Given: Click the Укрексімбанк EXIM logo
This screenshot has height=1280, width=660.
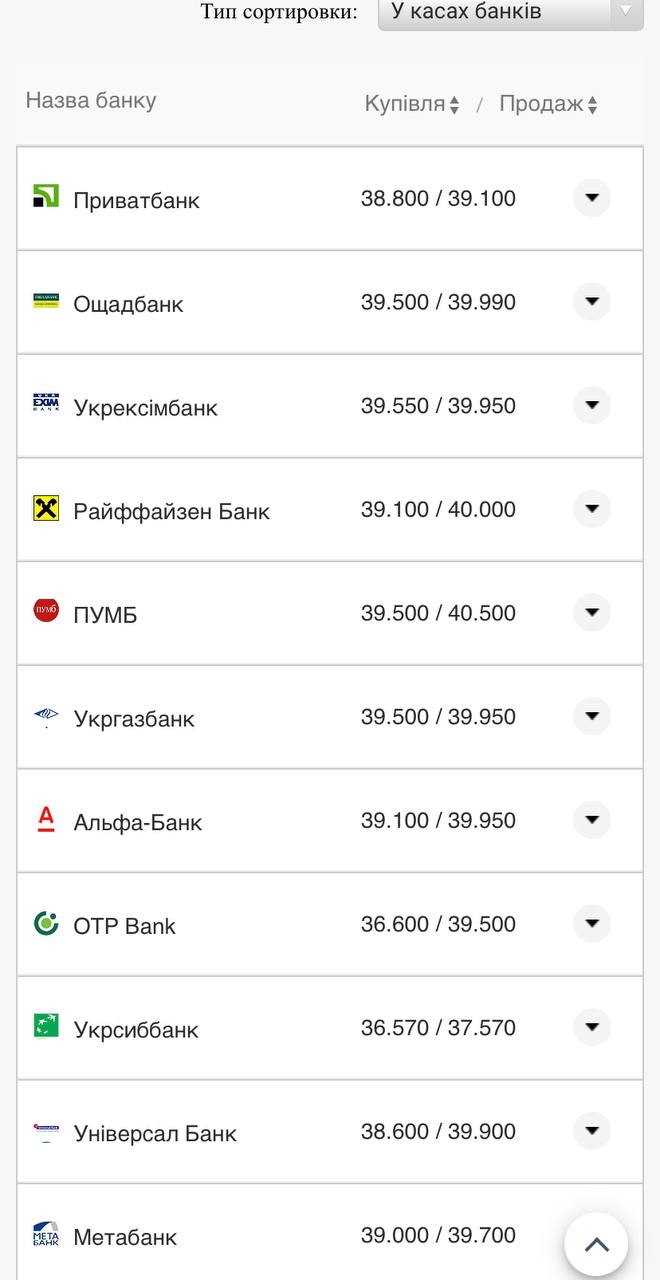Looking at the screenshot, I should [46, 404].
